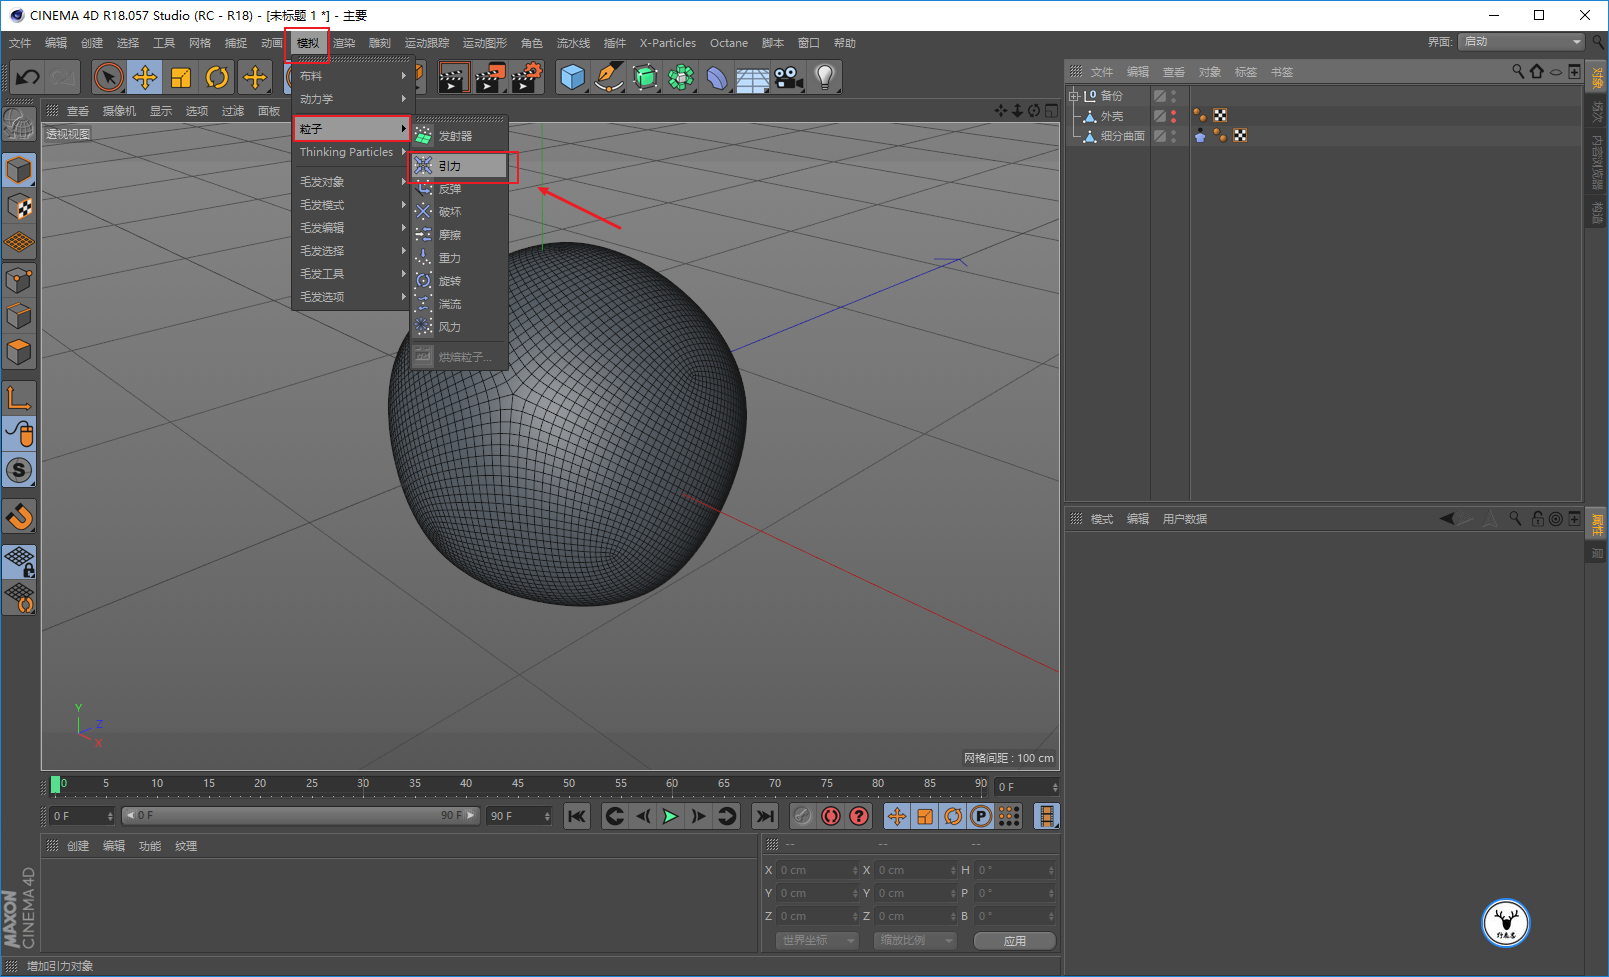Click the 应用 apply button

coord(1015,941)
